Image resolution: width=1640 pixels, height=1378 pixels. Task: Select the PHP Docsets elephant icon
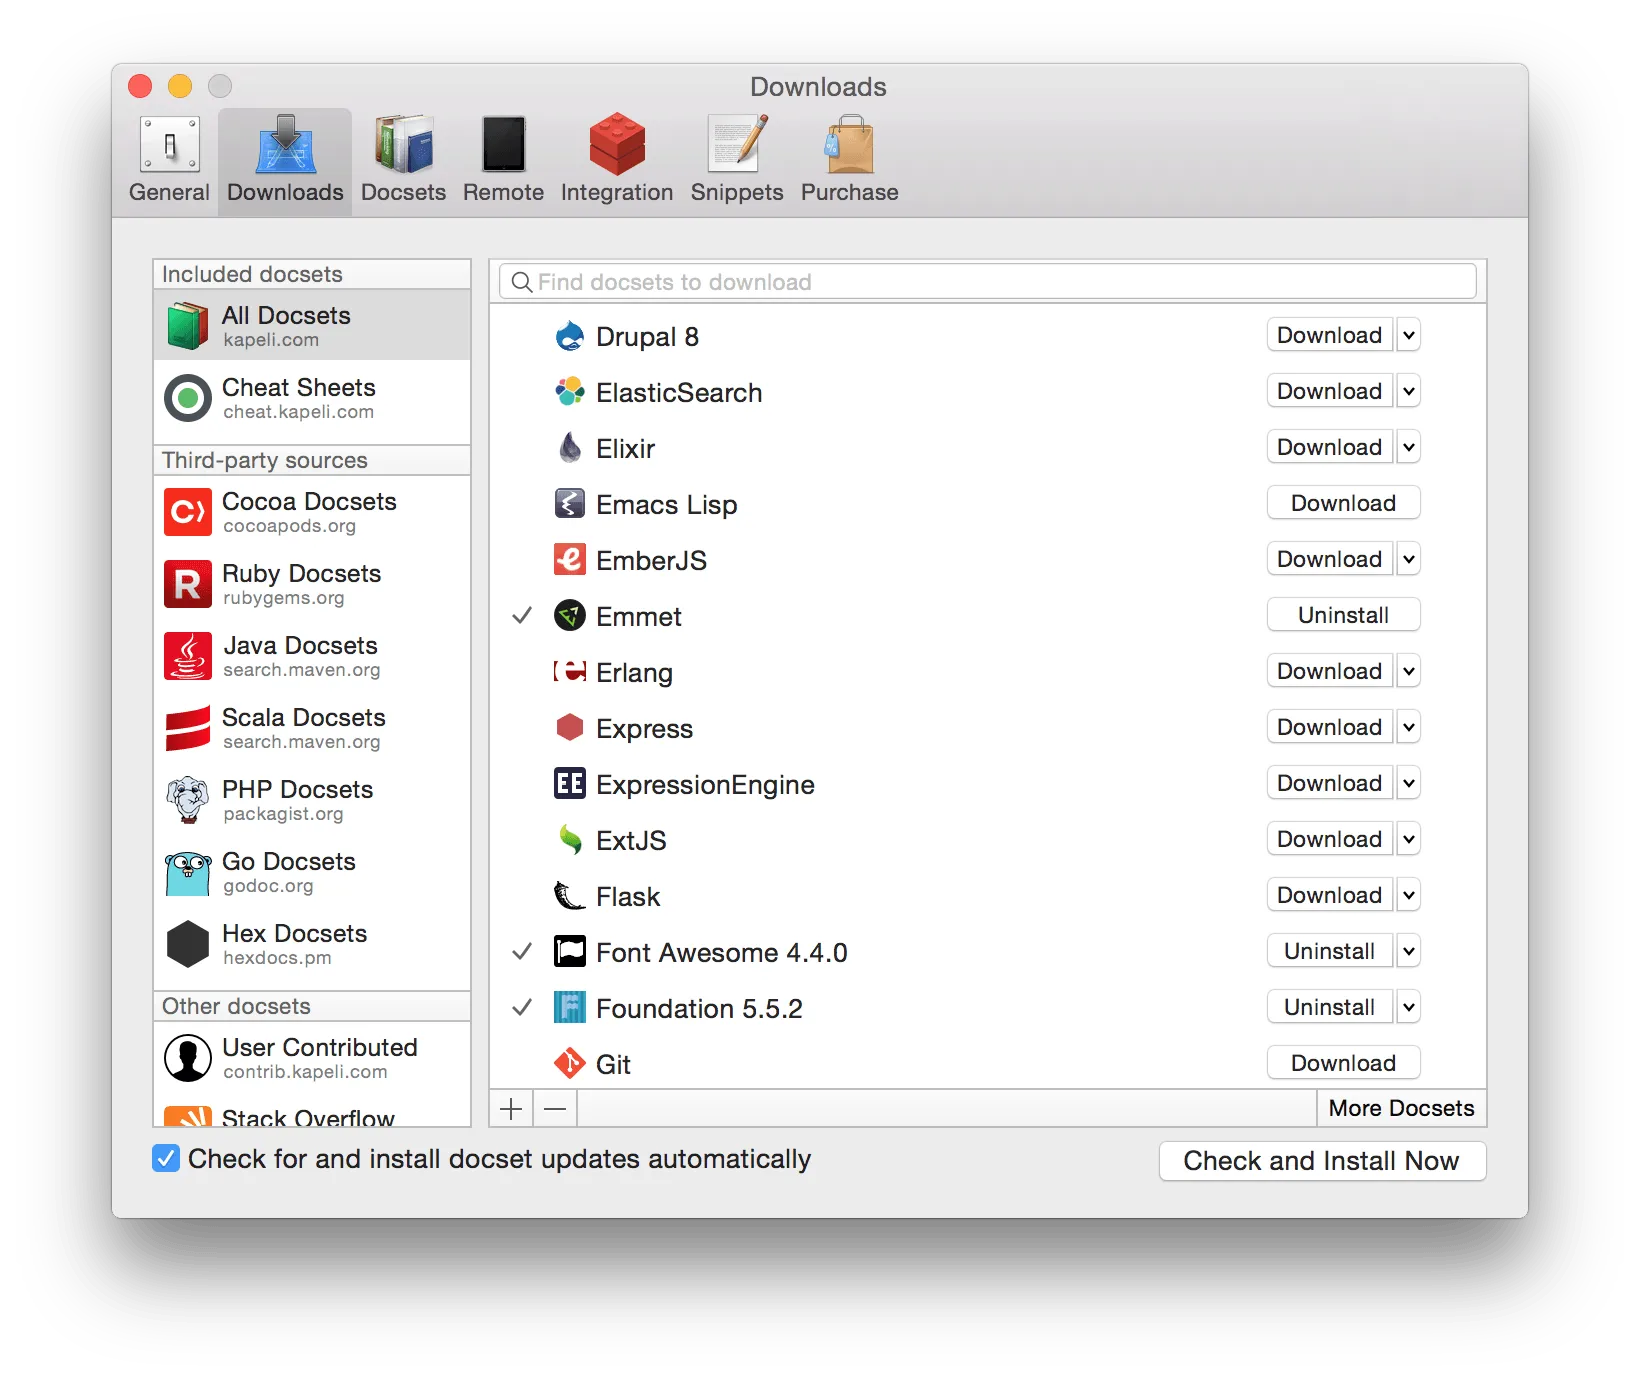tap(188, 800)
